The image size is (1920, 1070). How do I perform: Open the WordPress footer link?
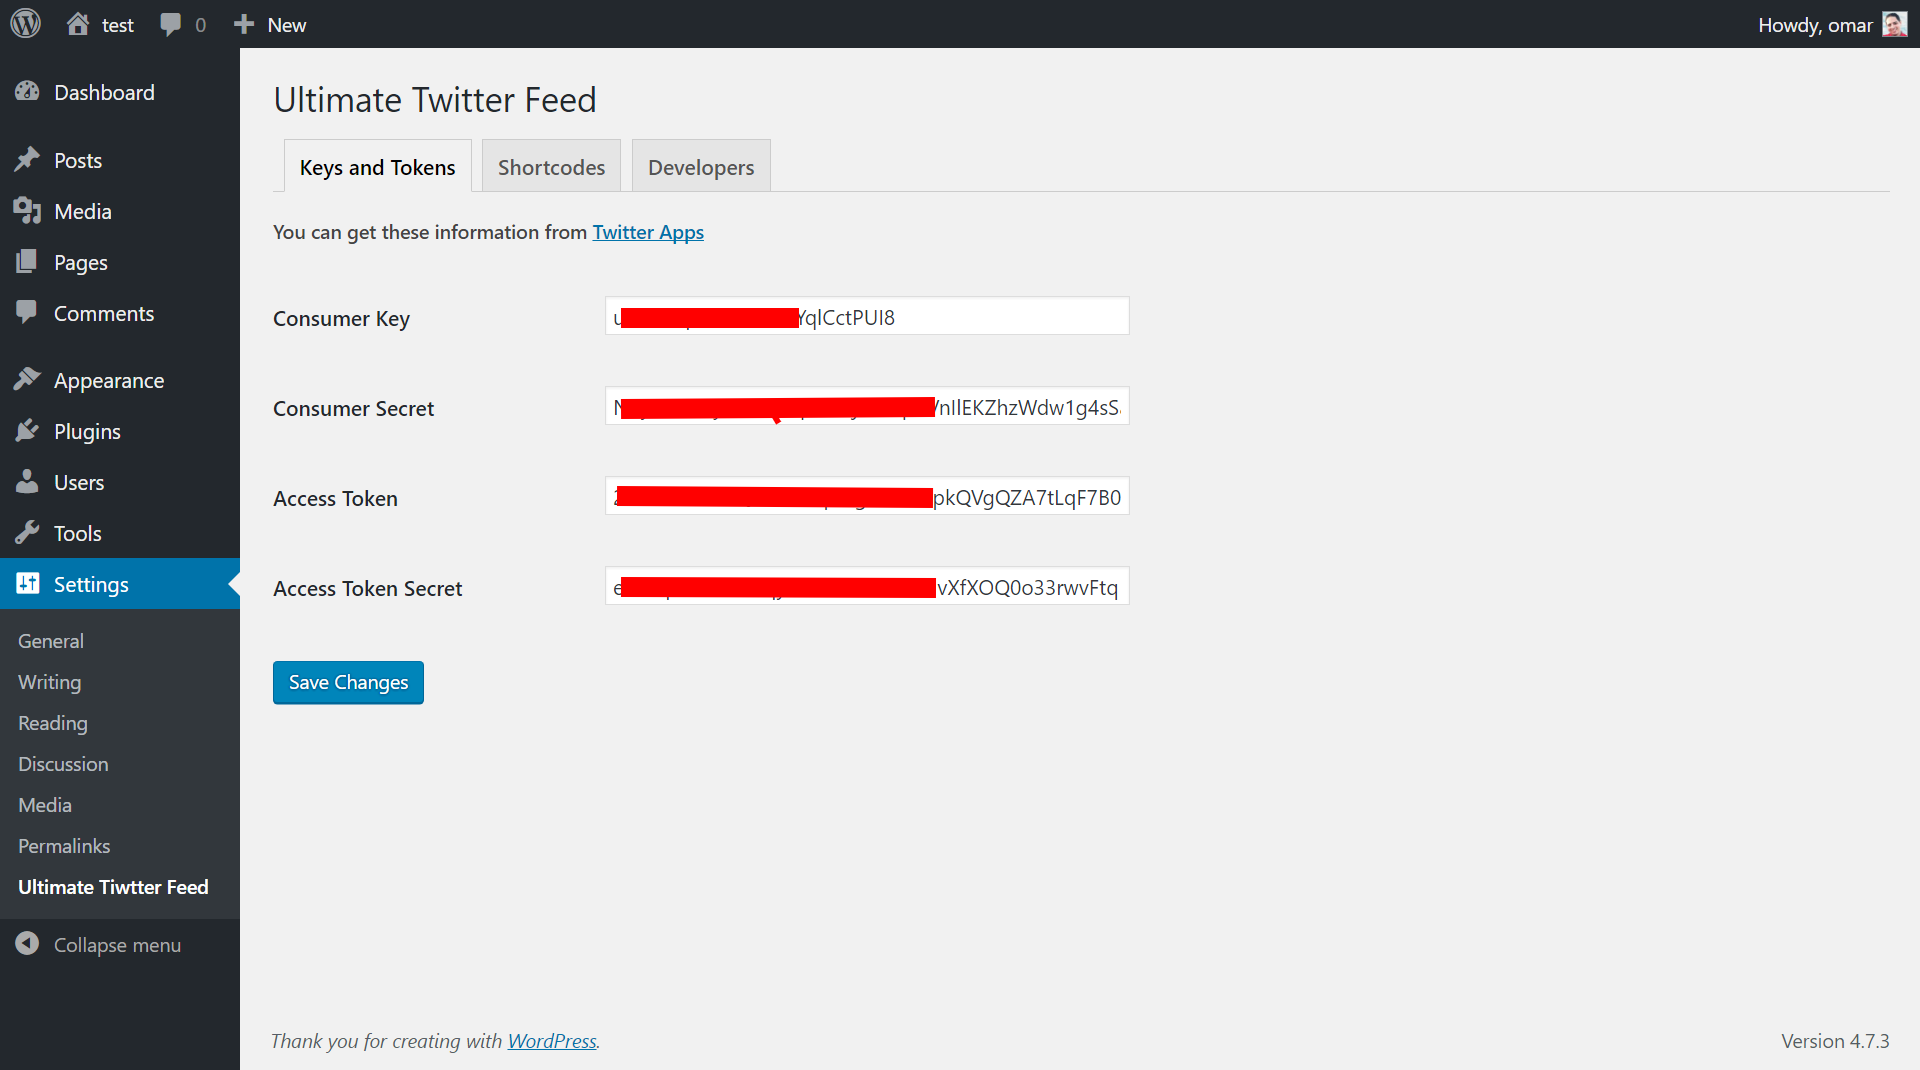[x=552, y=1041]
